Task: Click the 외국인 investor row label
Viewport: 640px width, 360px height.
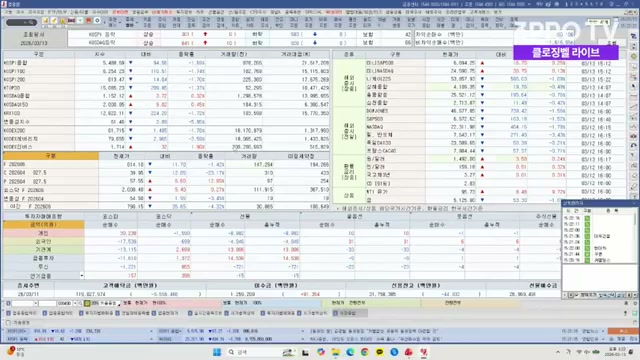Action: (x=43, y=242)
